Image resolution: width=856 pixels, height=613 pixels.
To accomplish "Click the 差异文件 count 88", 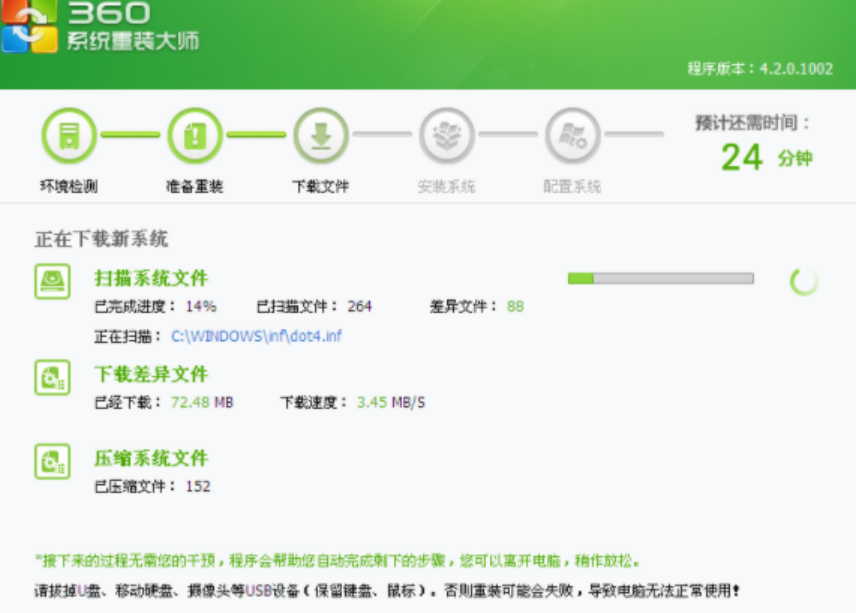I will pos(515,306).
